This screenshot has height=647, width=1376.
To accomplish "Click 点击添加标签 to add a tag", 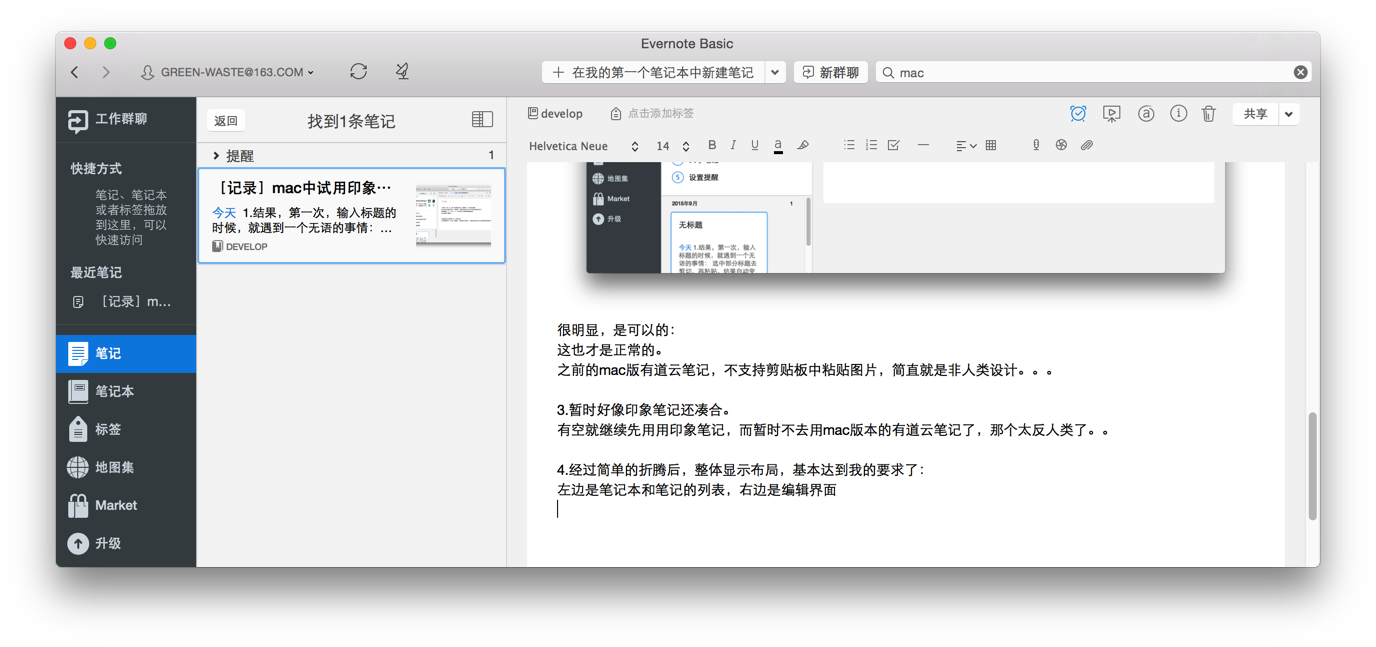I will [652, 114].
